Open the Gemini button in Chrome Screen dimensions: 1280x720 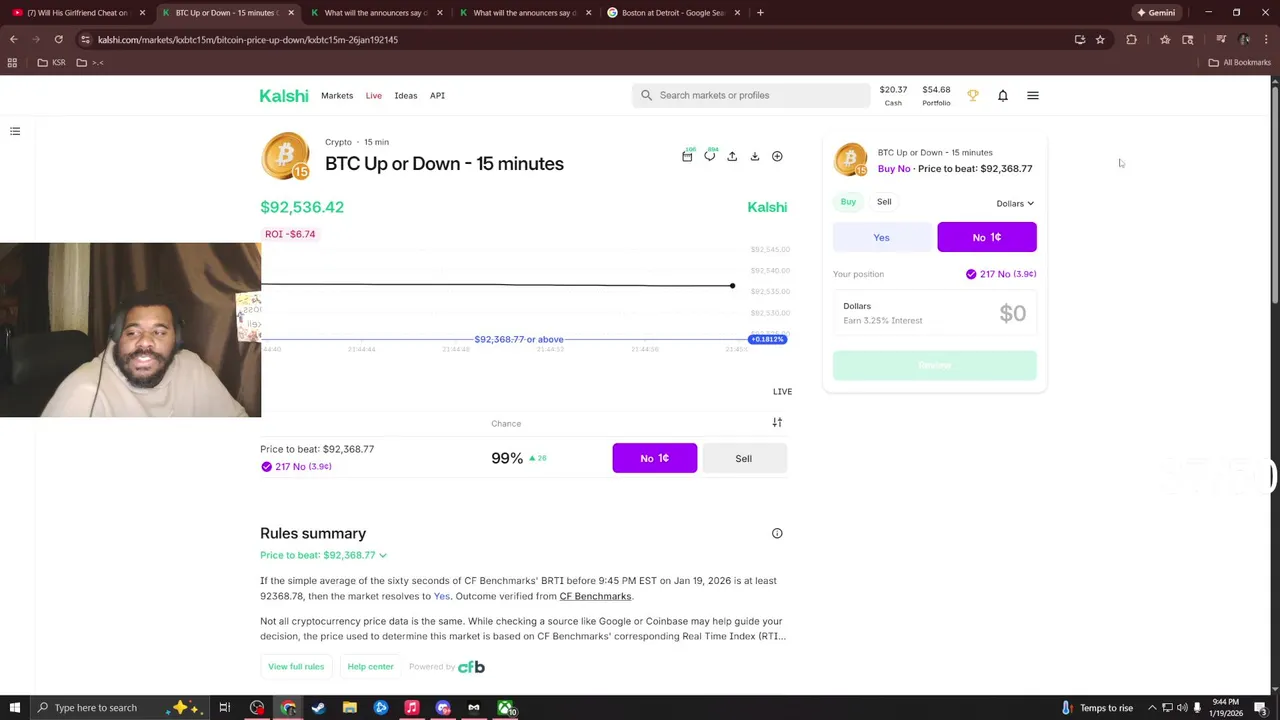coord(1155,13)
